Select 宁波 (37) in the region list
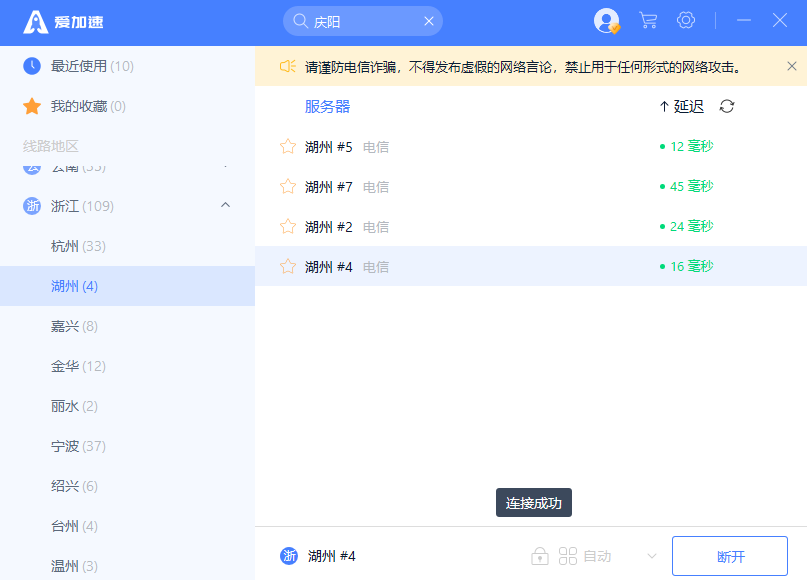Viewport: 807px width, 580px height. [x=127, y=446]
